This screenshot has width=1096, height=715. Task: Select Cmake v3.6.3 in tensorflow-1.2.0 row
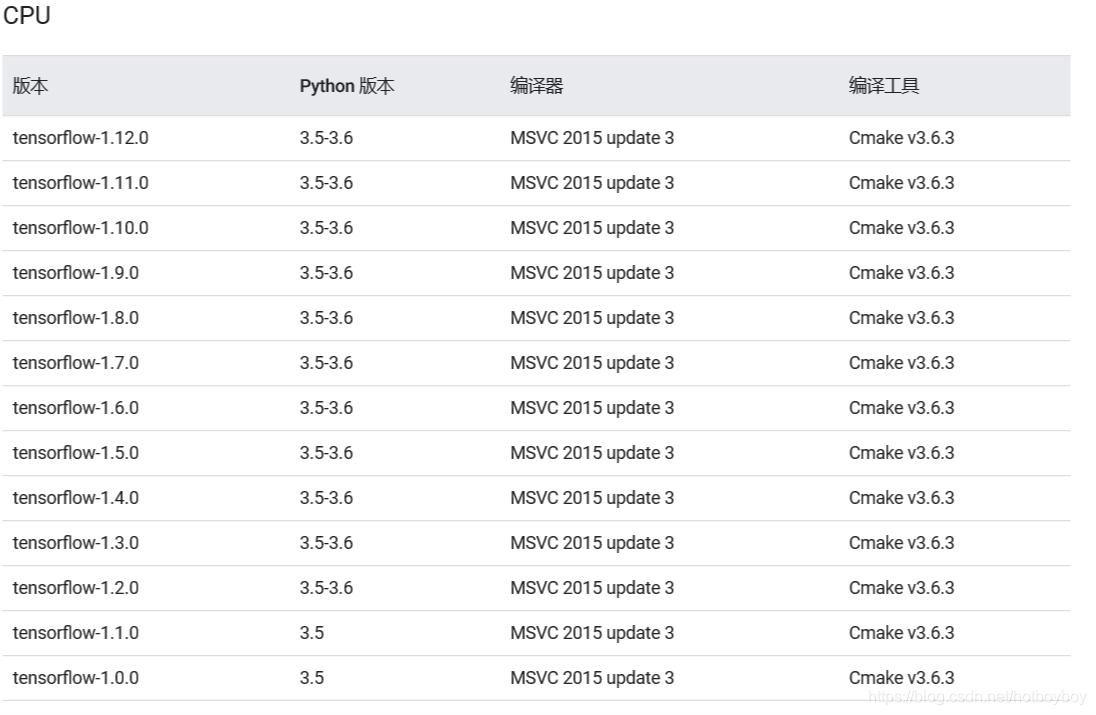(x=902, y=588)
